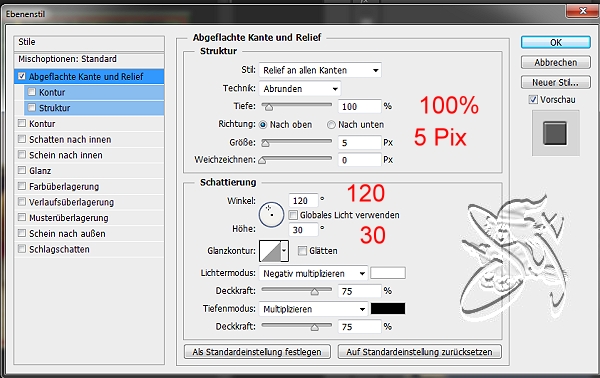
Task: Open the Stil dropdown Relief an allen Kanten
Action: [x=320, y=70]
